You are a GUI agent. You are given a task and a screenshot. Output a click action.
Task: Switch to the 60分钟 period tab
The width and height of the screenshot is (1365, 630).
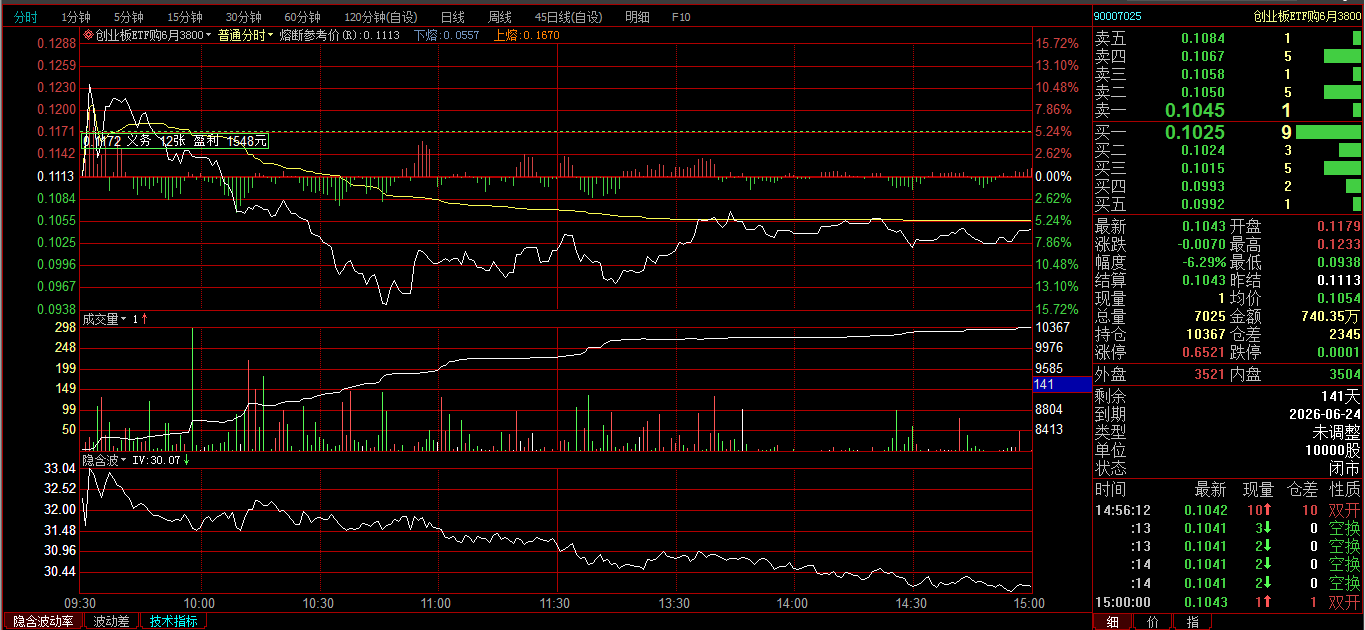(x=302, y=17)
